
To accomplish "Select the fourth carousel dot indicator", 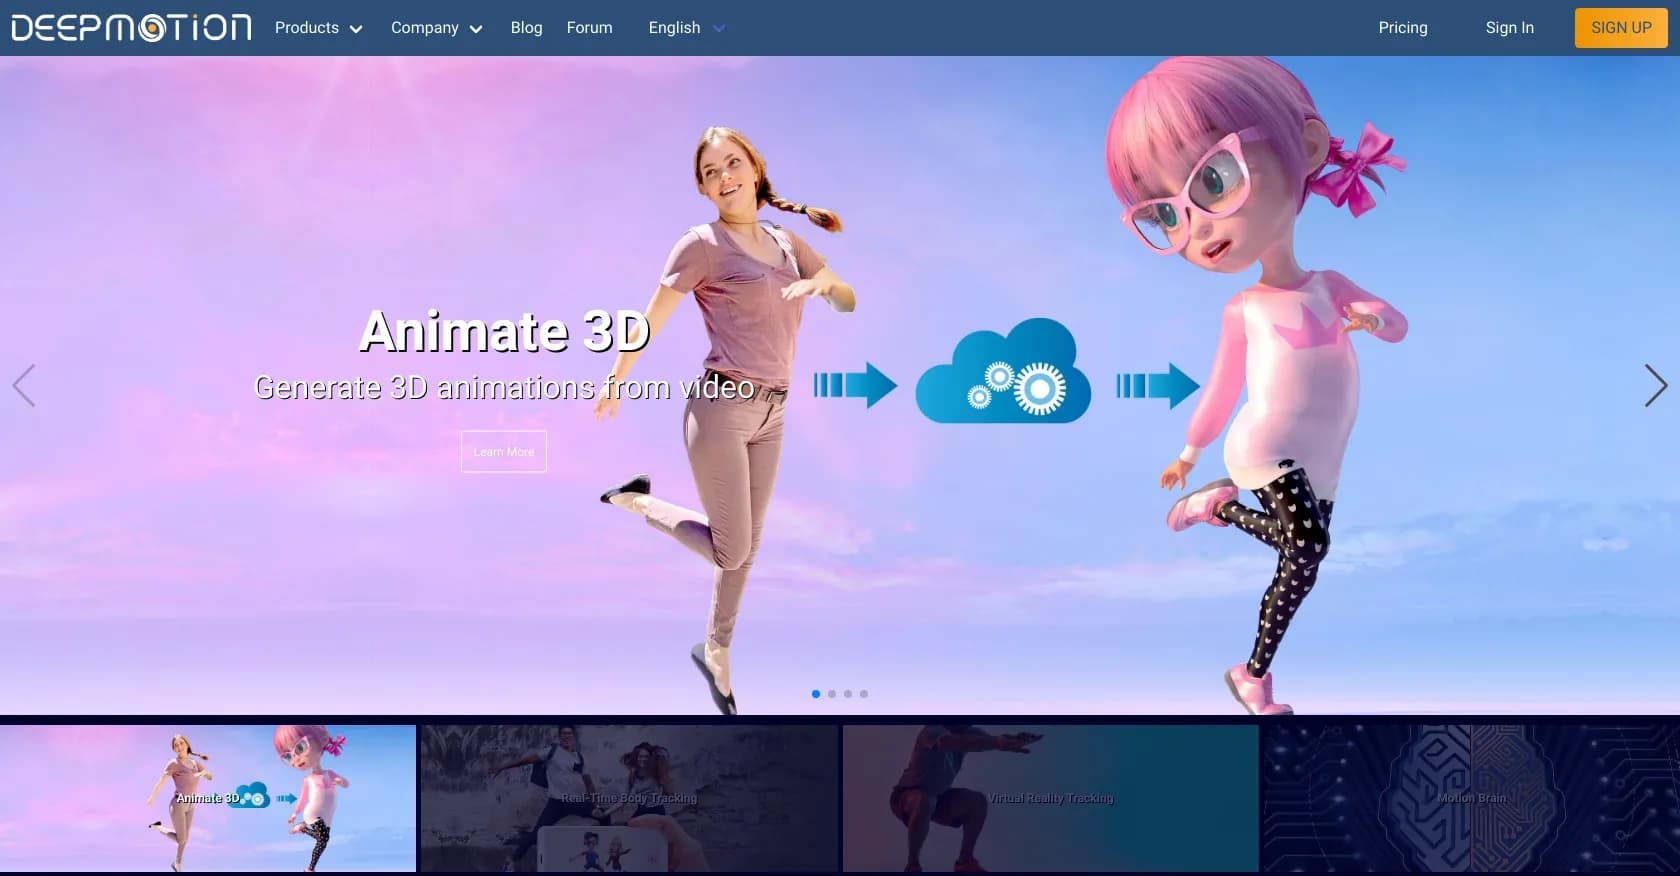I will pos(864,694).
